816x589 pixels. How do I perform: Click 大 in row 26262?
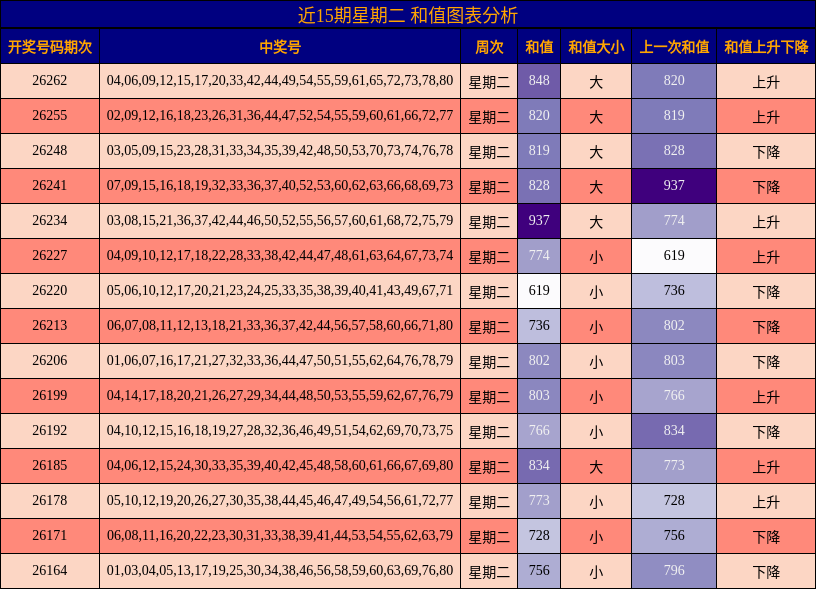[596, 82]
